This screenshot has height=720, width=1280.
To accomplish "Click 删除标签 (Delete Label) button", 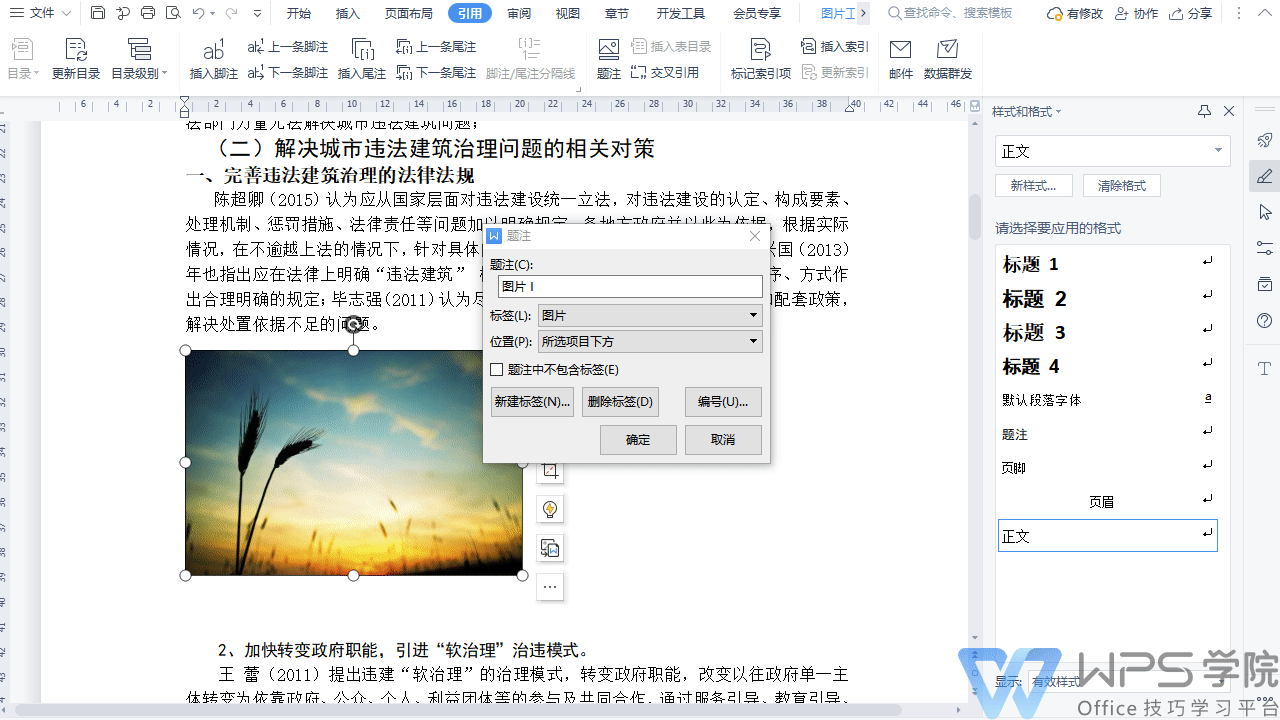I will 620,402.
